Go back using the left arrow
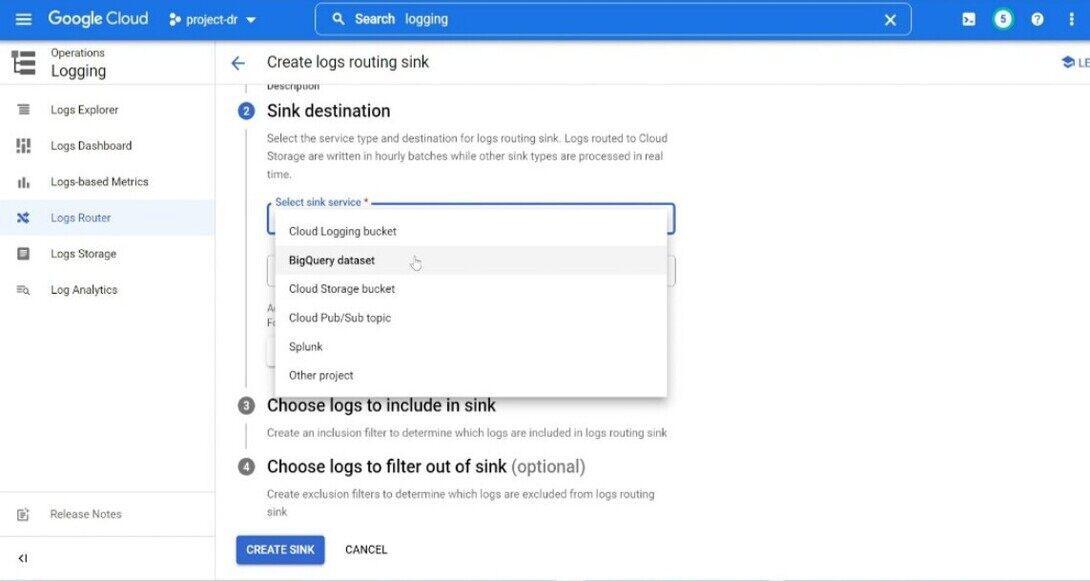 point(238,63)
